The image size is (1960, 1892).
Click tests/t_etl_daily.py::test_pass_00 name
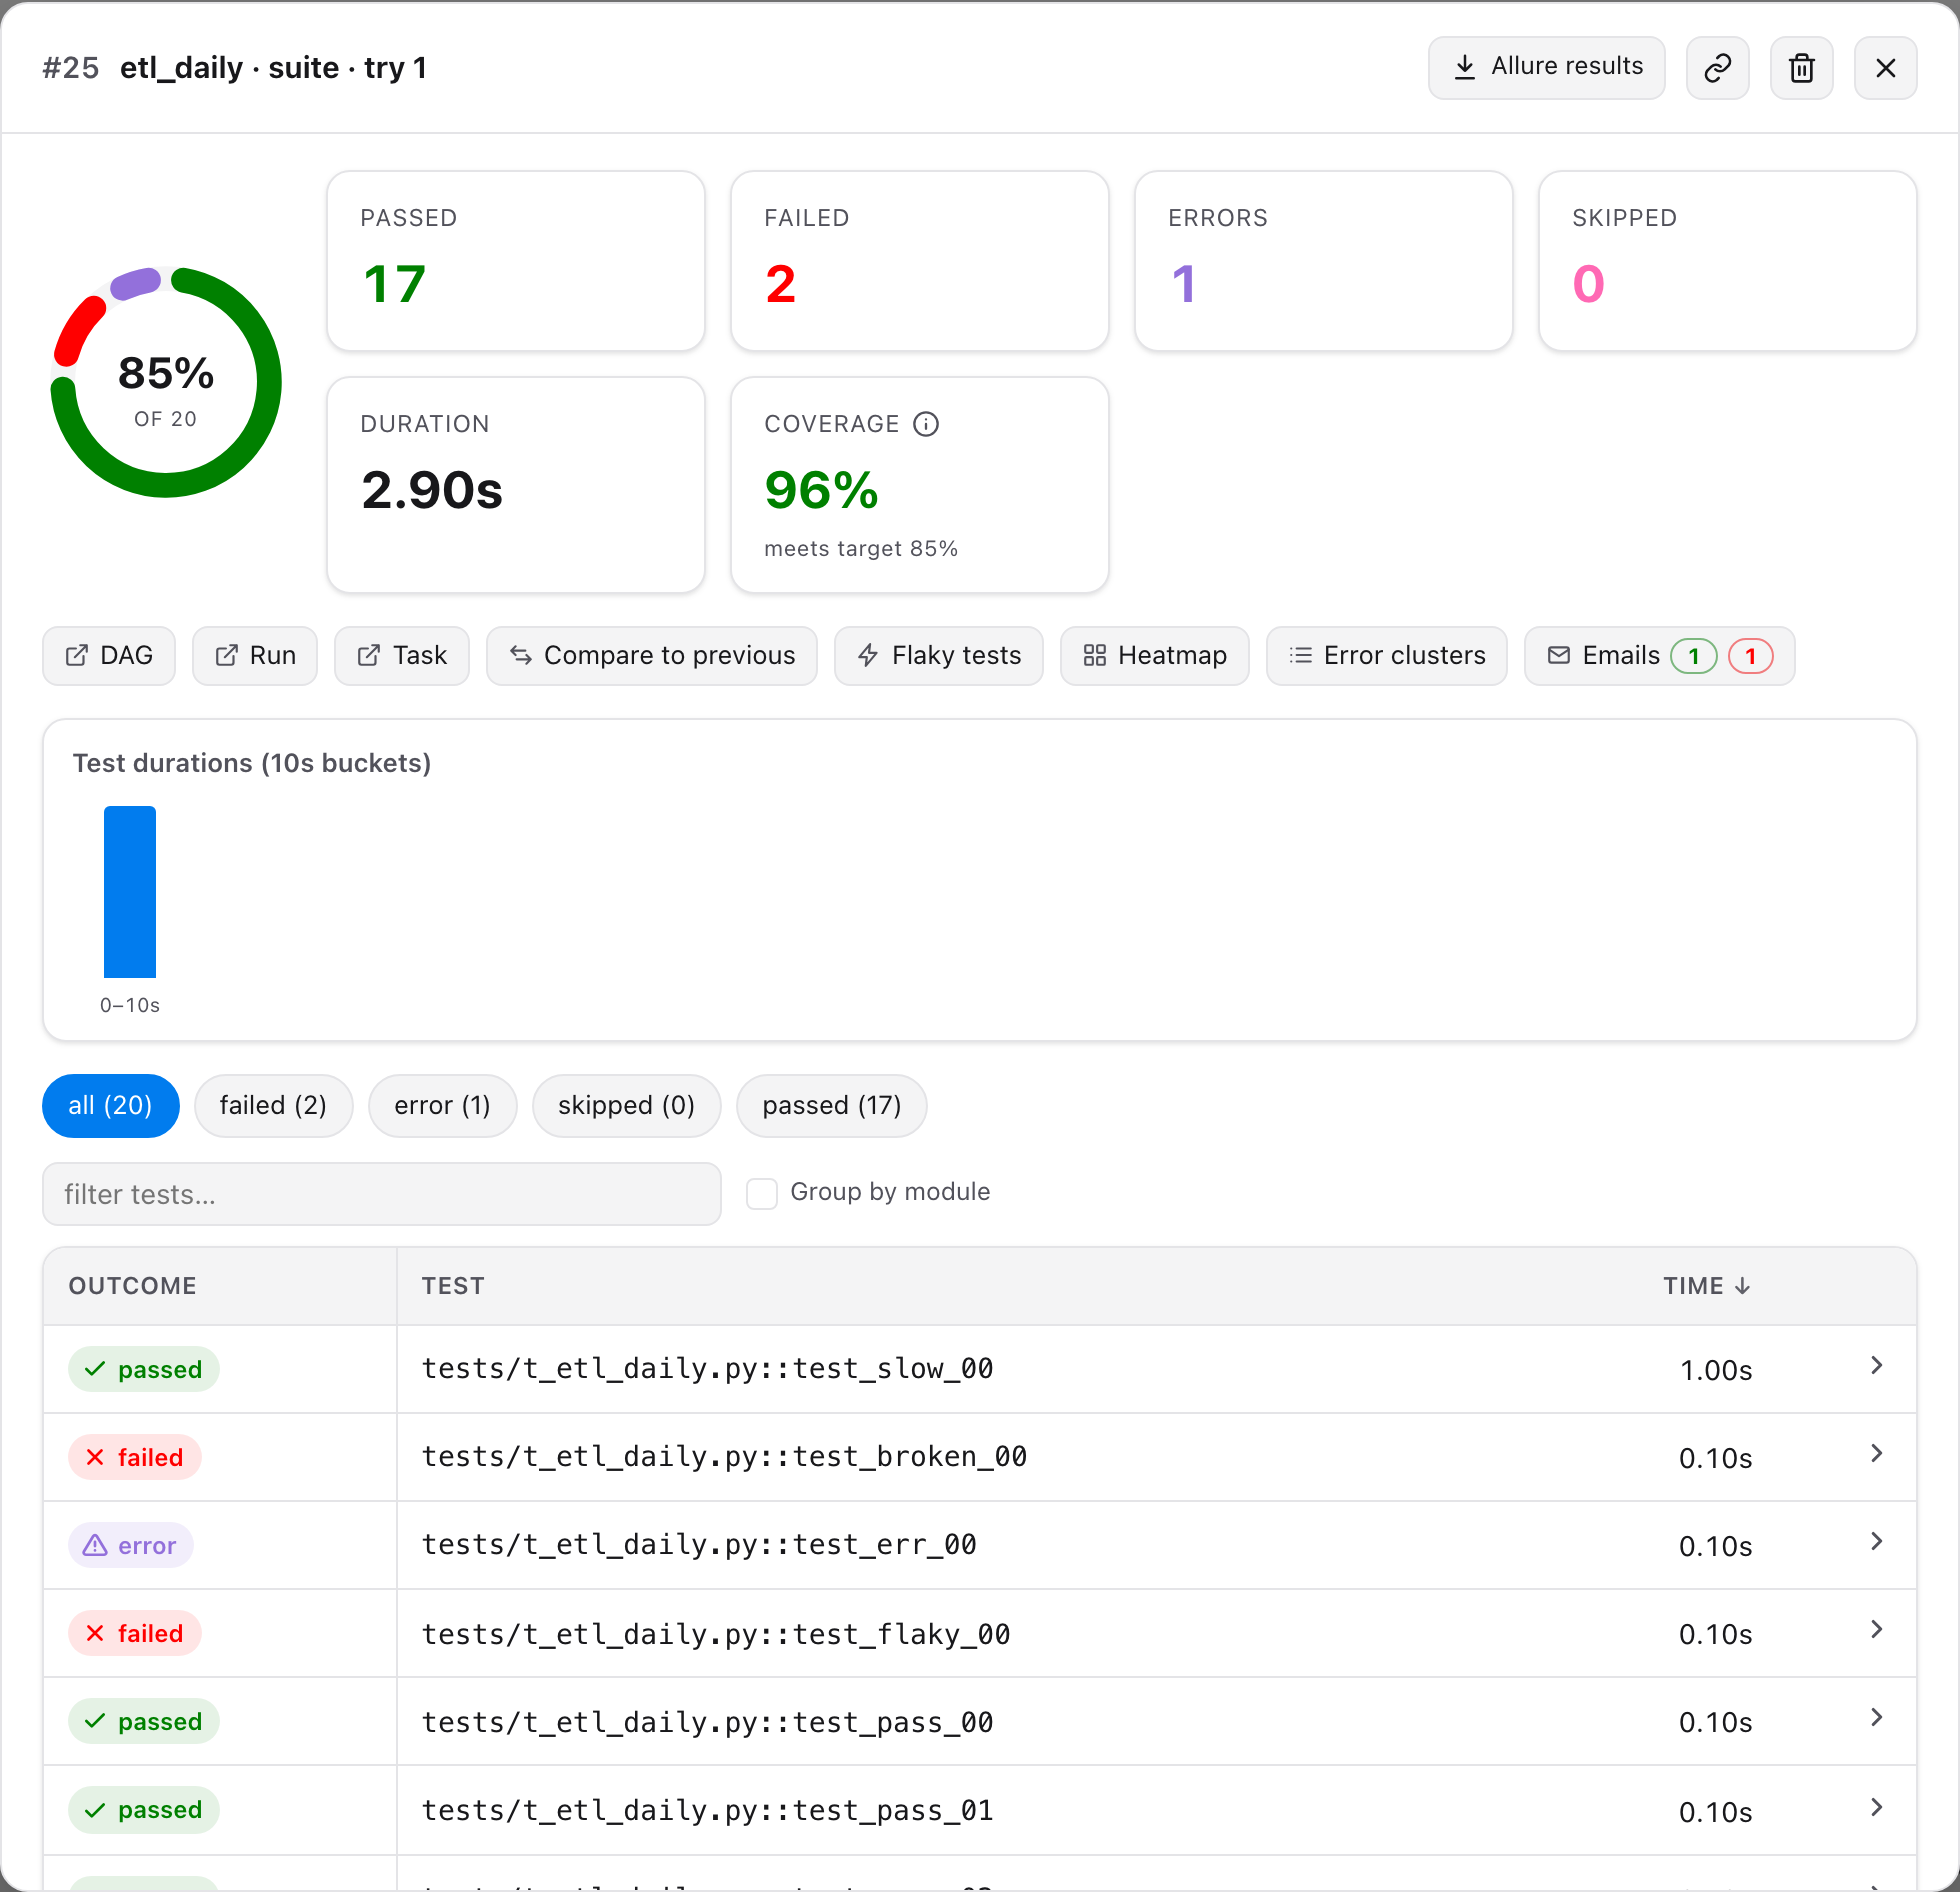tap(708, 1723)
